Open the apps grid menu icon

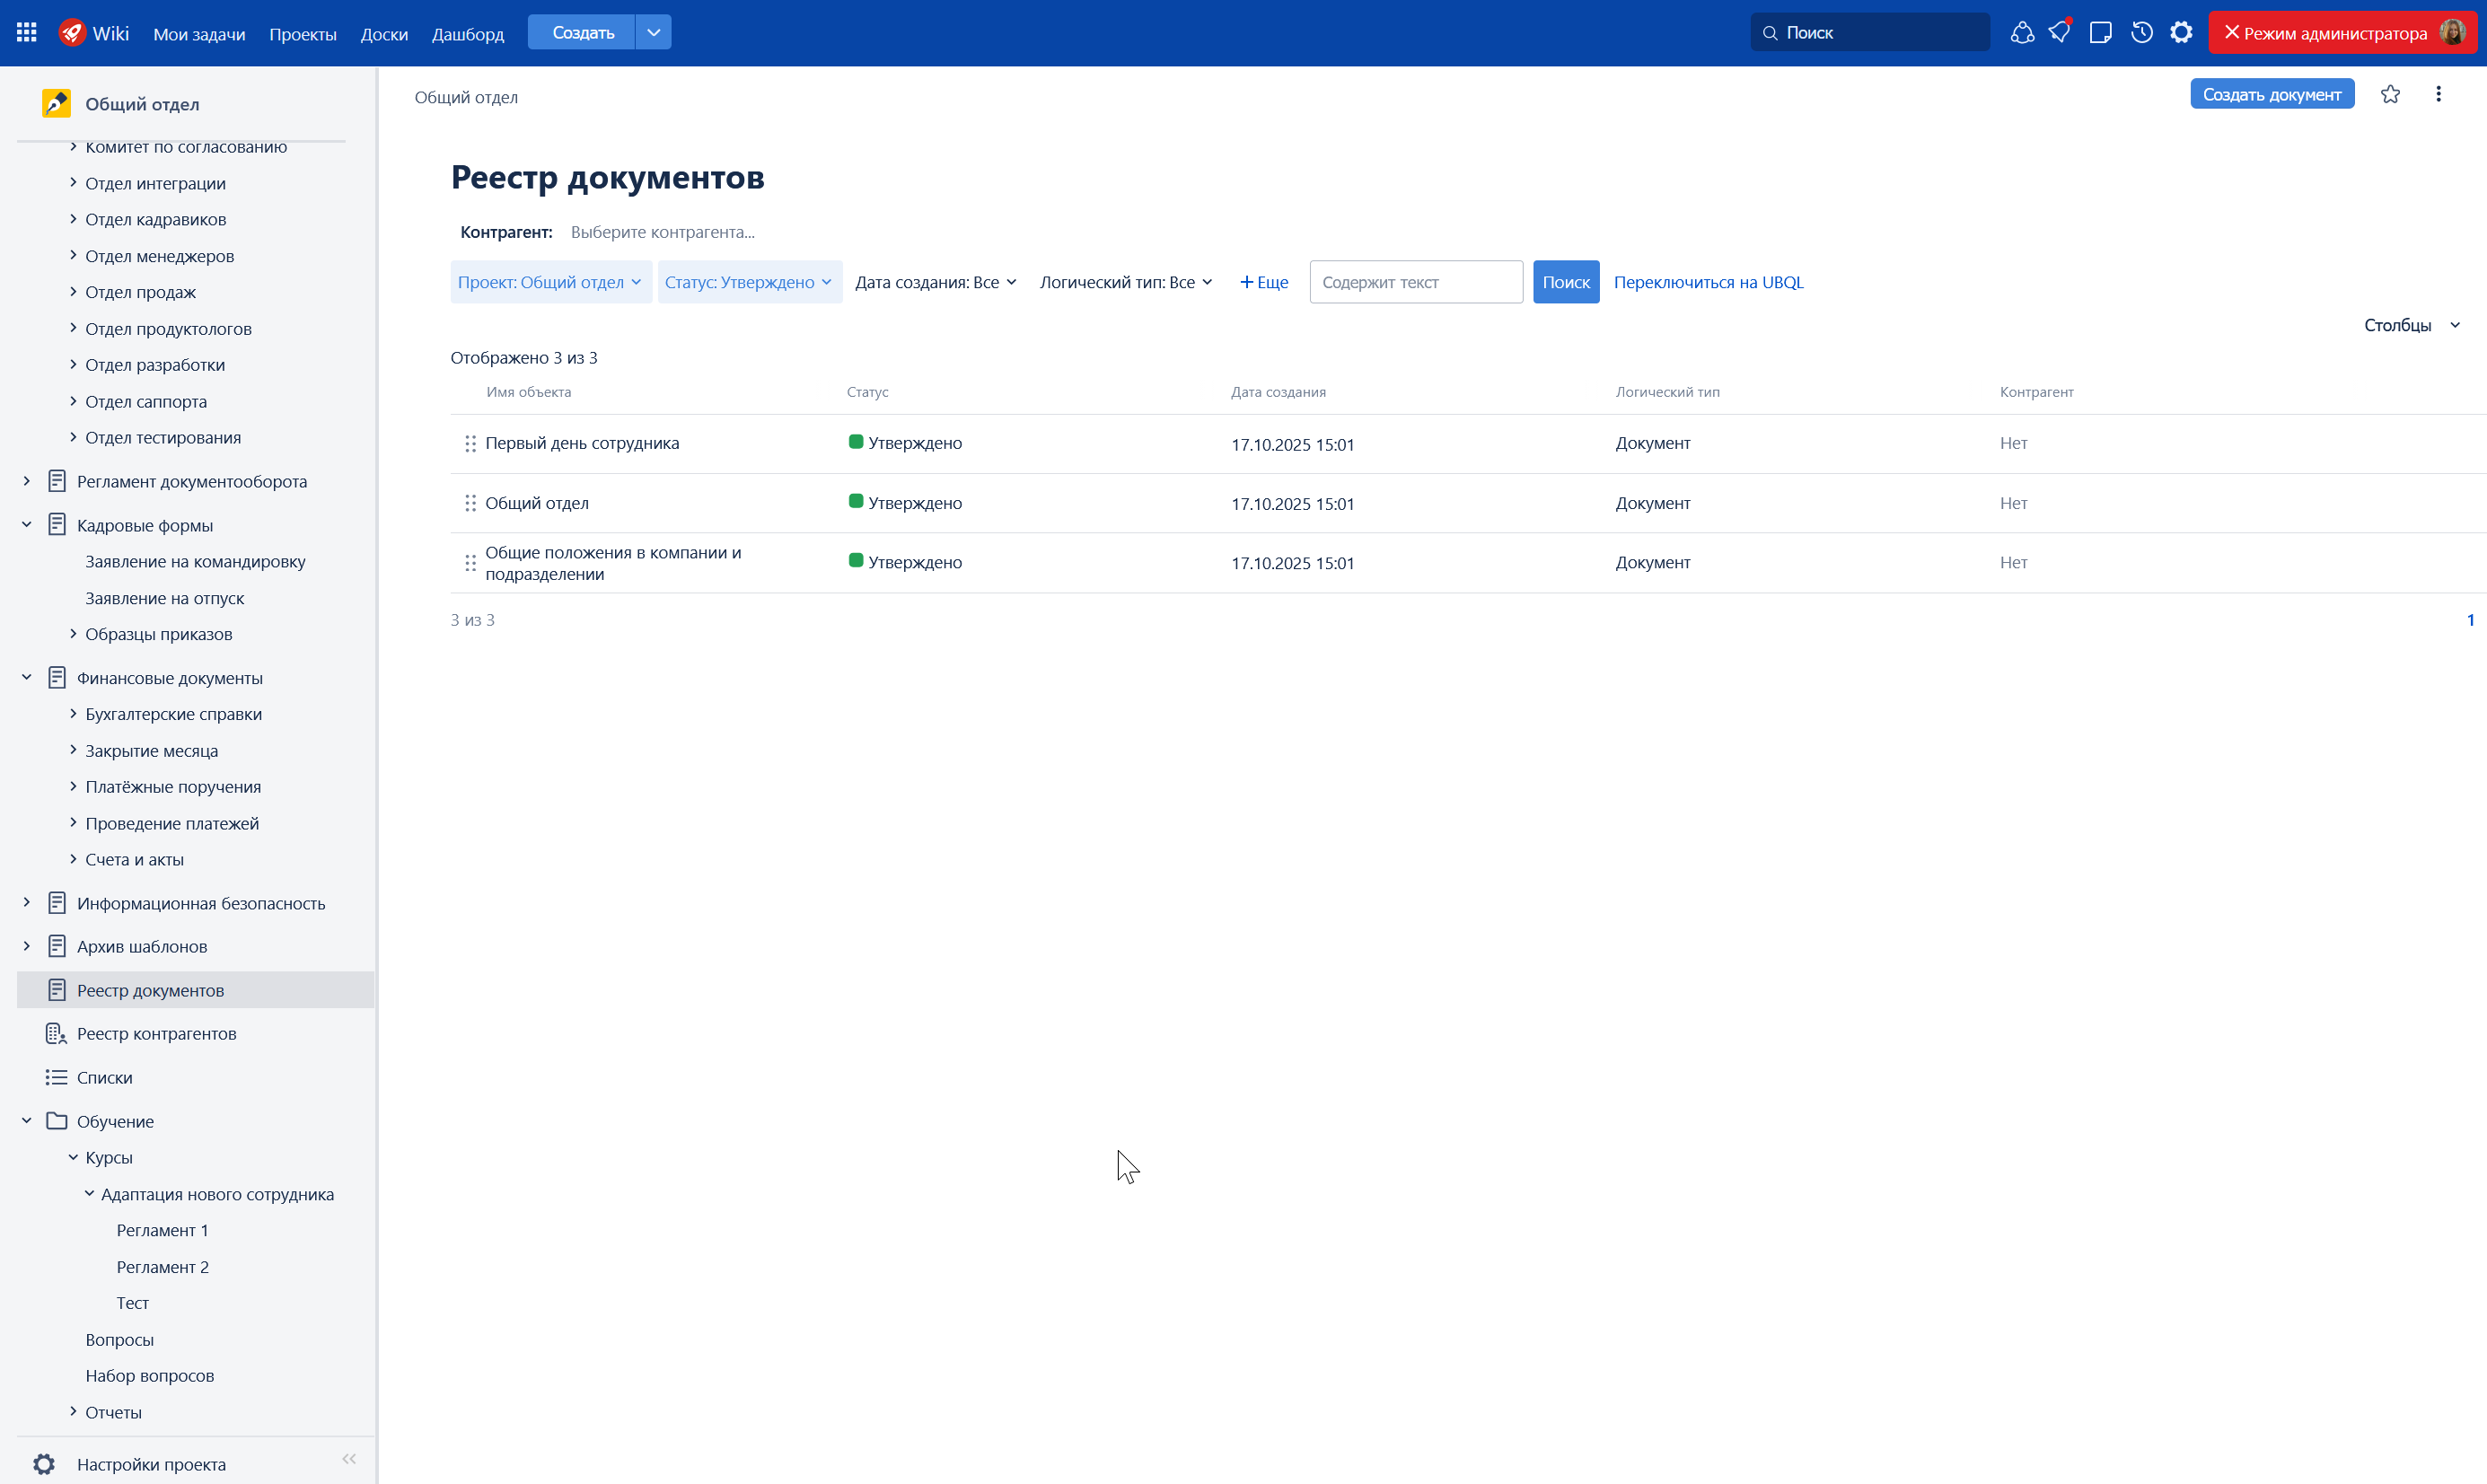(x=27, y=33)
